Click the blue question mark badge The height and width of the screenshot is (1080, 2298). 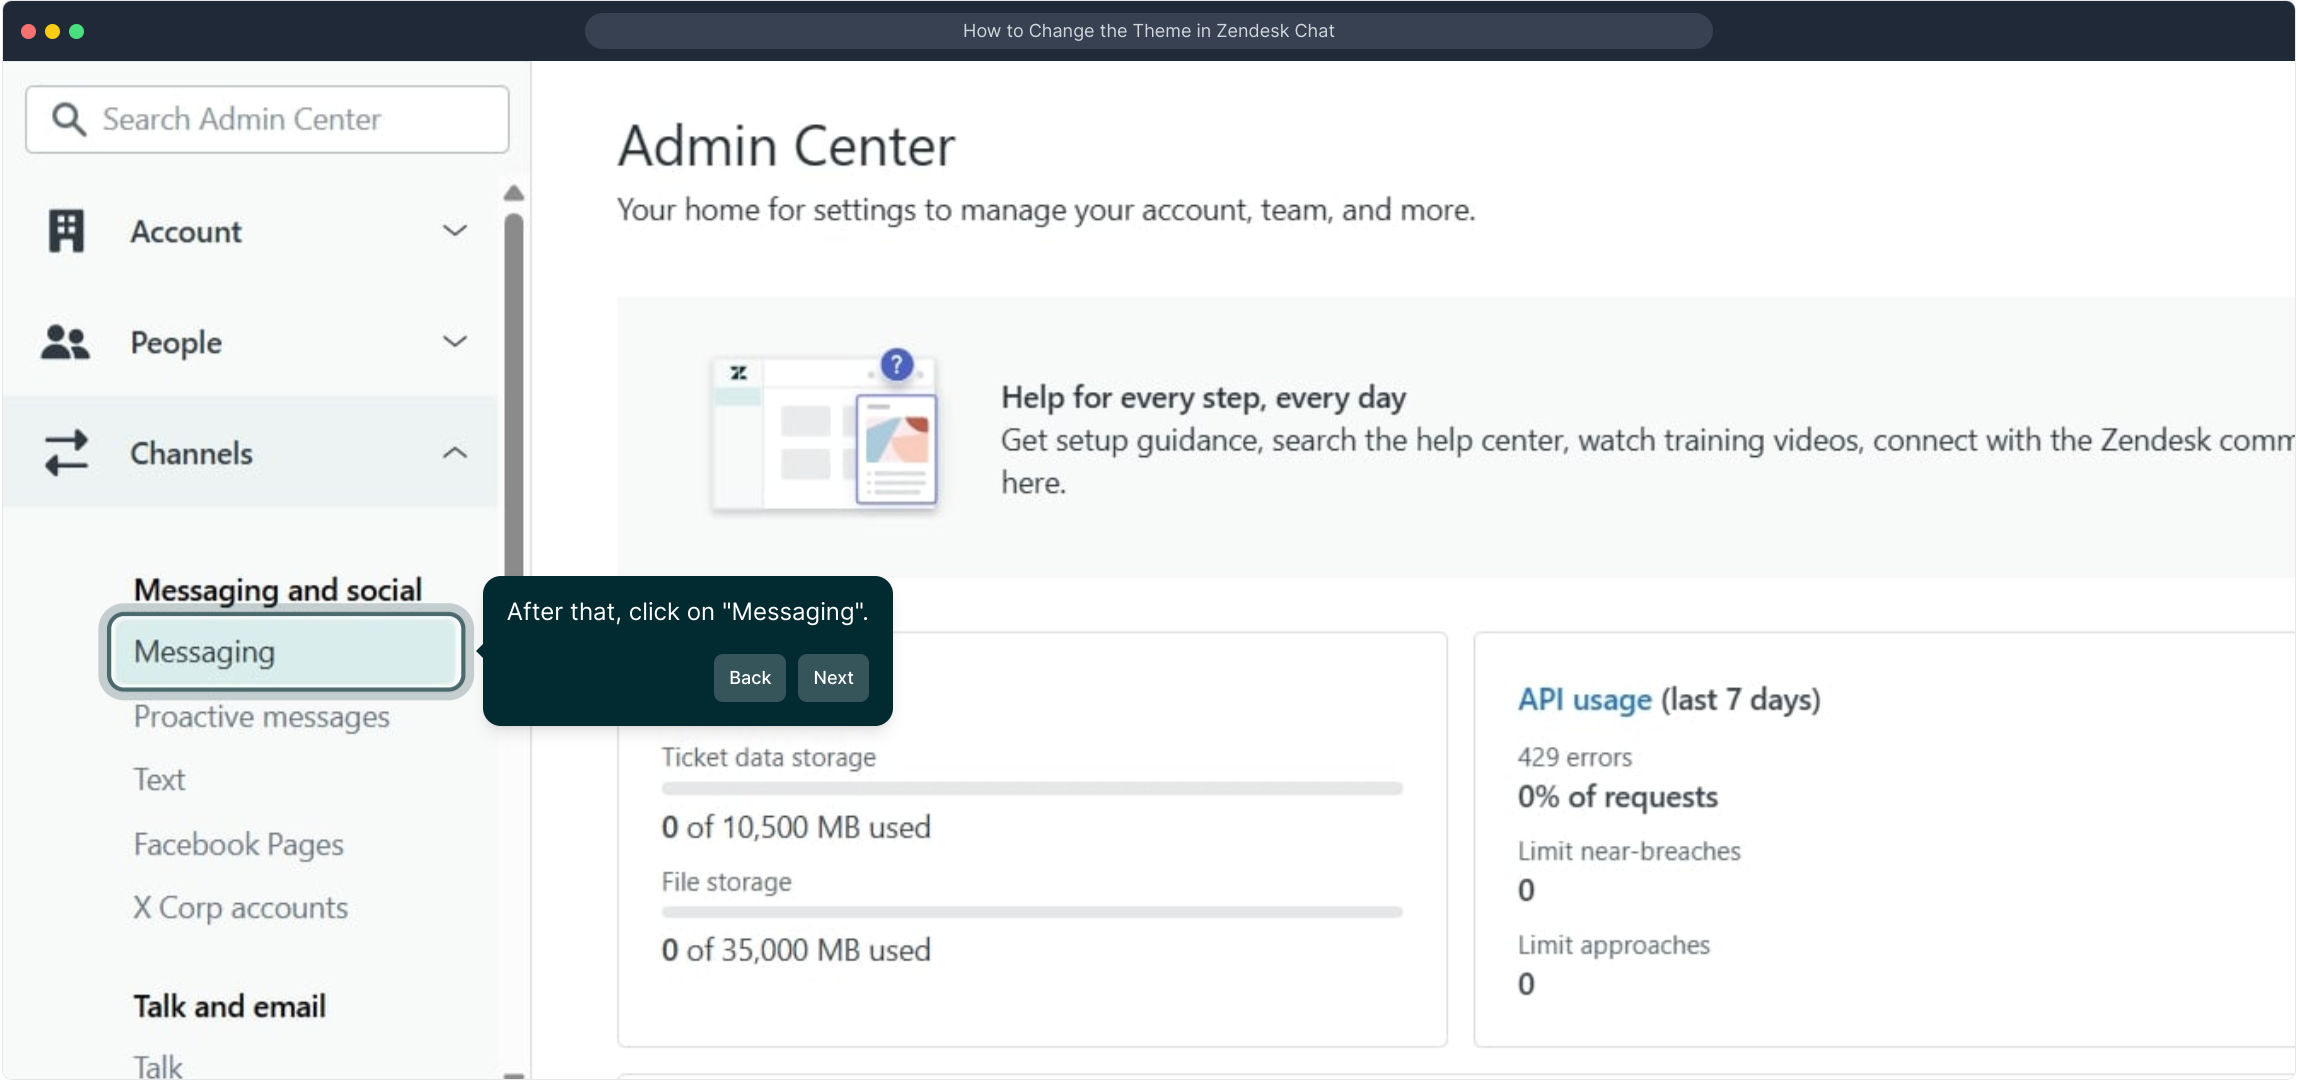click(x=896, y=365)
